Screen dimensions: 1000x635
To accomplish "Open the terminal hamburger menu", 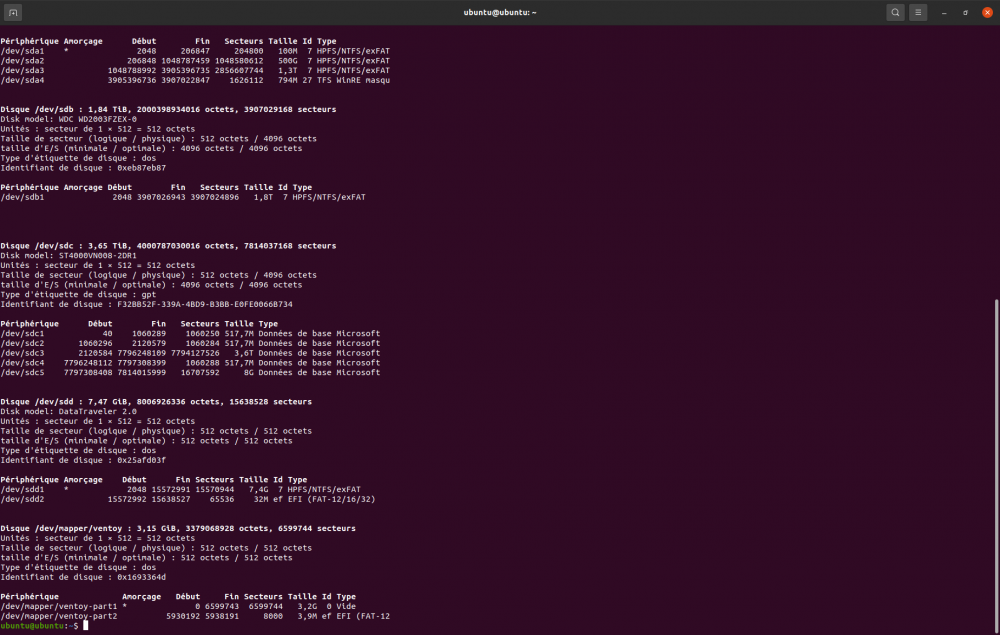I will pos(918,12).
